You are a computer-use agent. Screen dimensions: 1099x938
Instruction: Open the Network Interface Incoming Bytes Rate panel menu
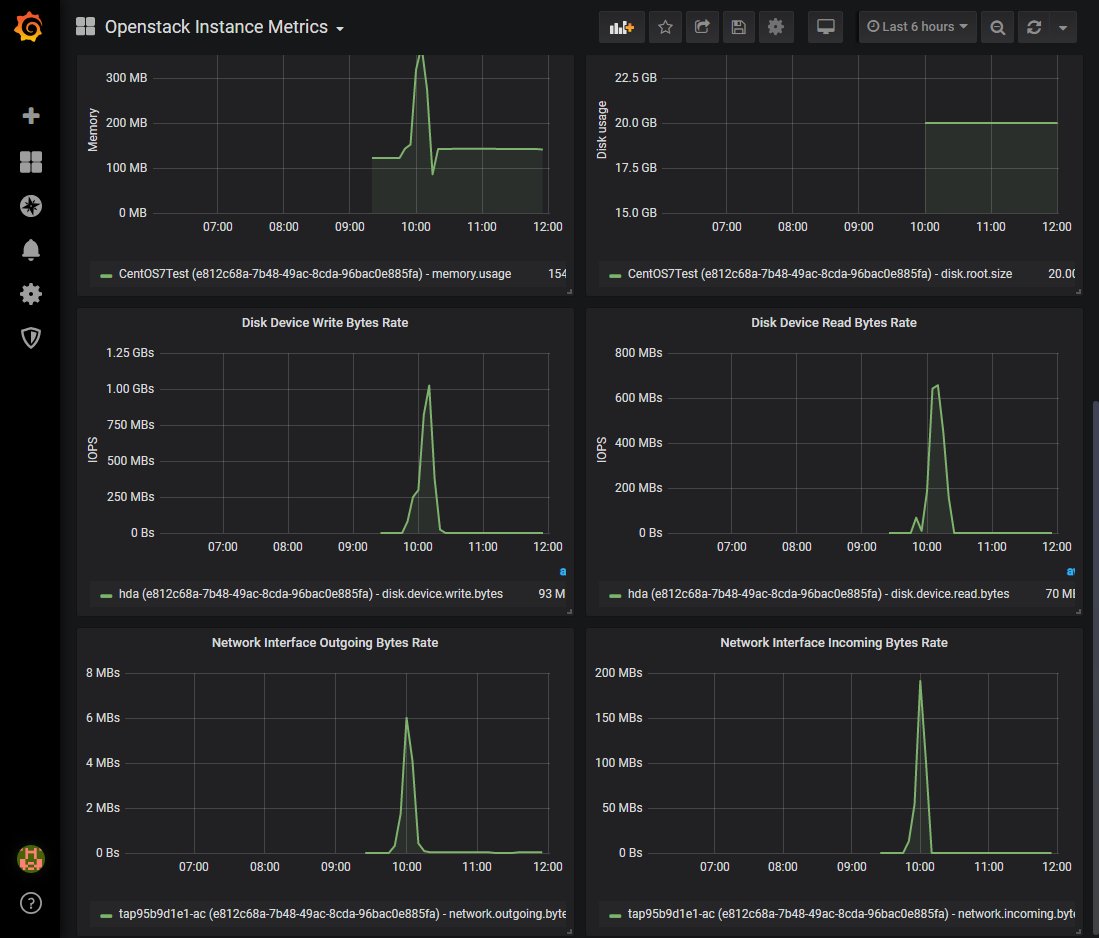pos(834,642)
